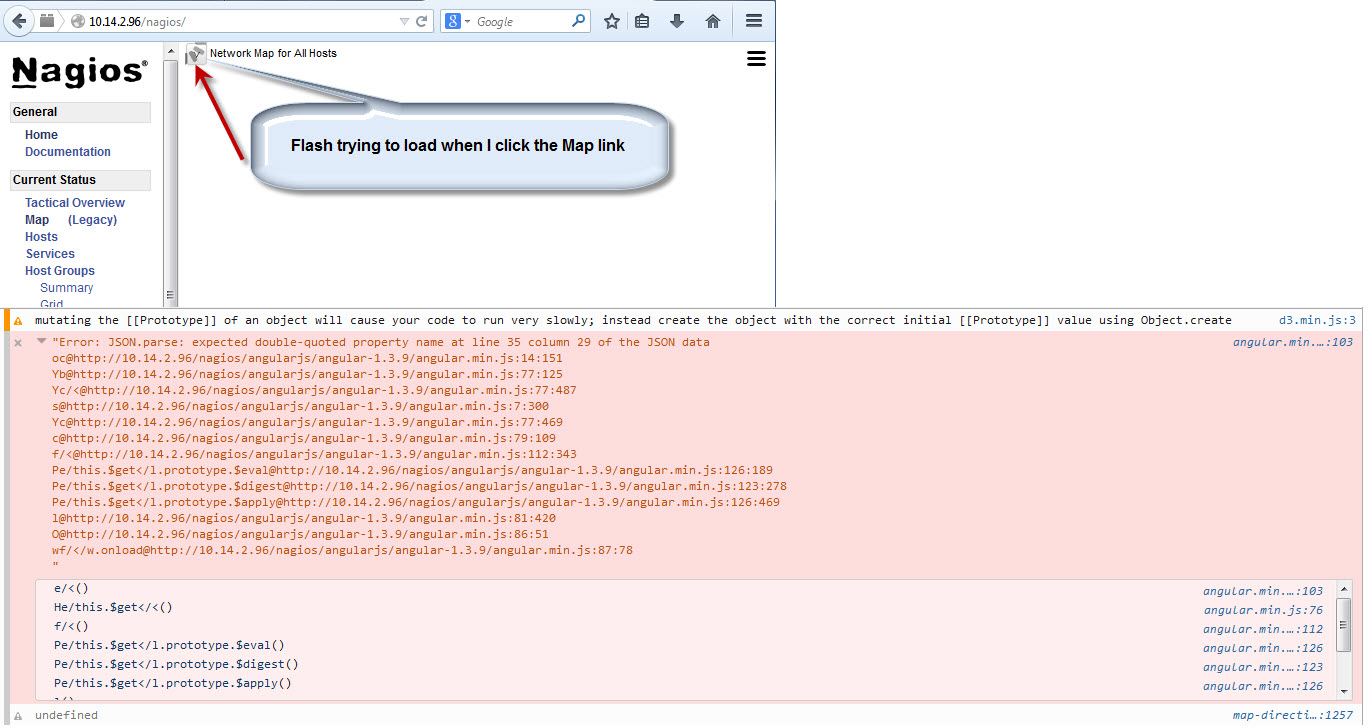Click the l.prototype.$digest() stack frame

tap(176, 664)
